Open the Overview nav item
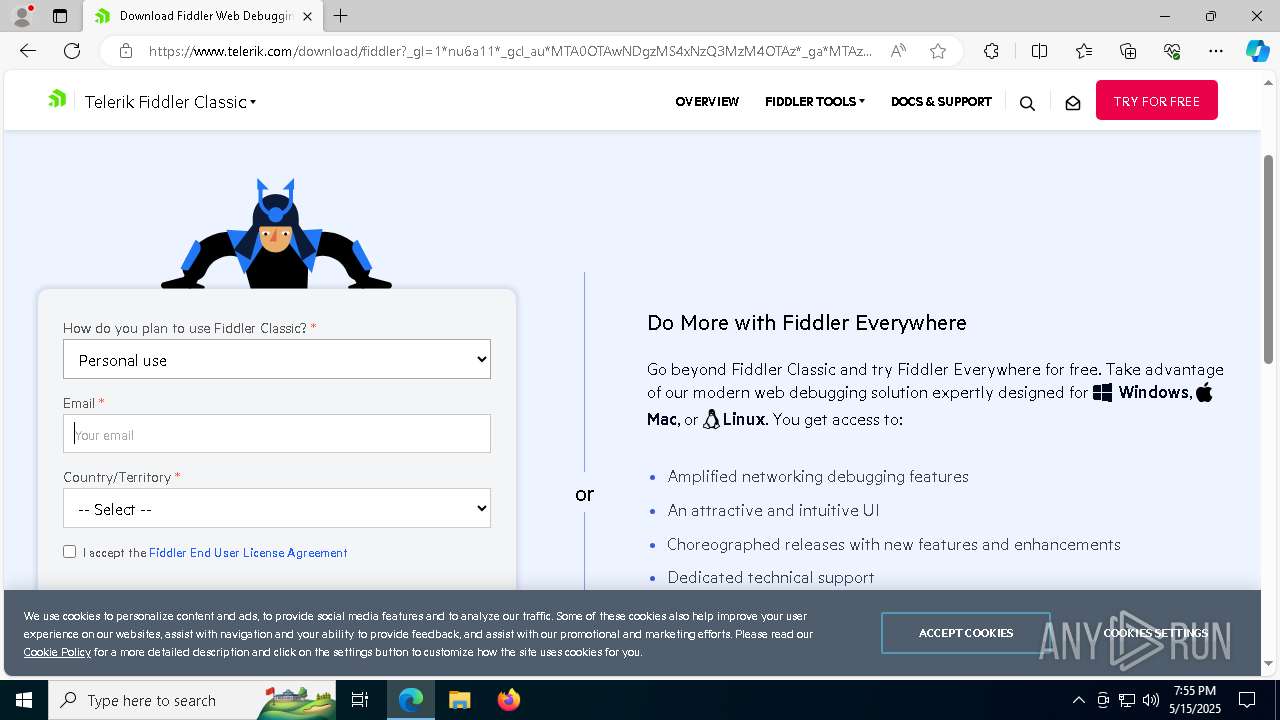The width and height of the screenshot is (1280, 720). [707, 101]
